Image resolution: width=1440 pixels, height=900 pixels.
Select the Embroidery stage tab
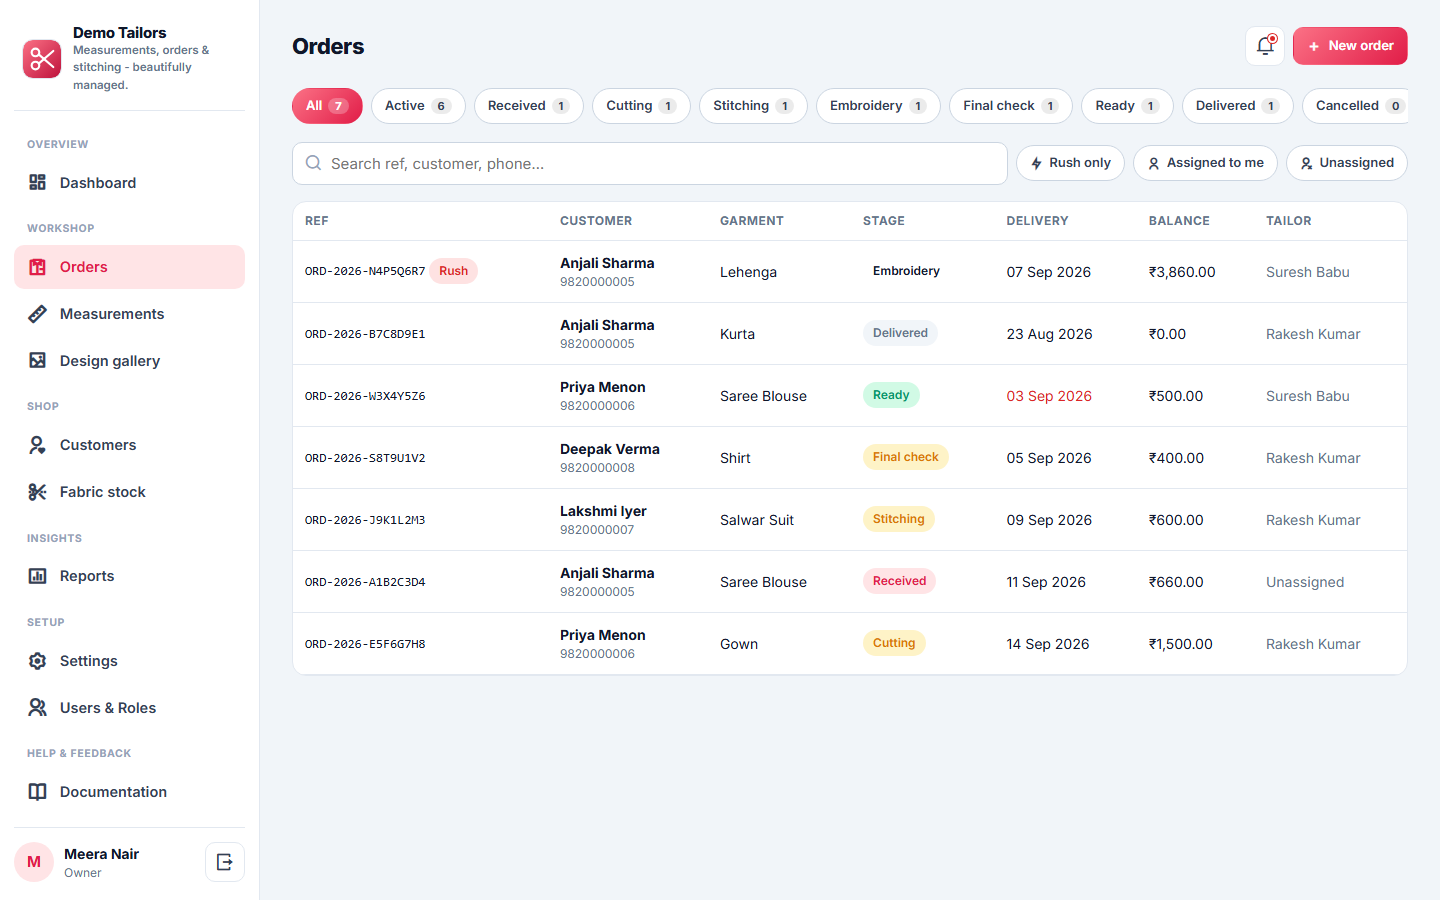(878, 106)
